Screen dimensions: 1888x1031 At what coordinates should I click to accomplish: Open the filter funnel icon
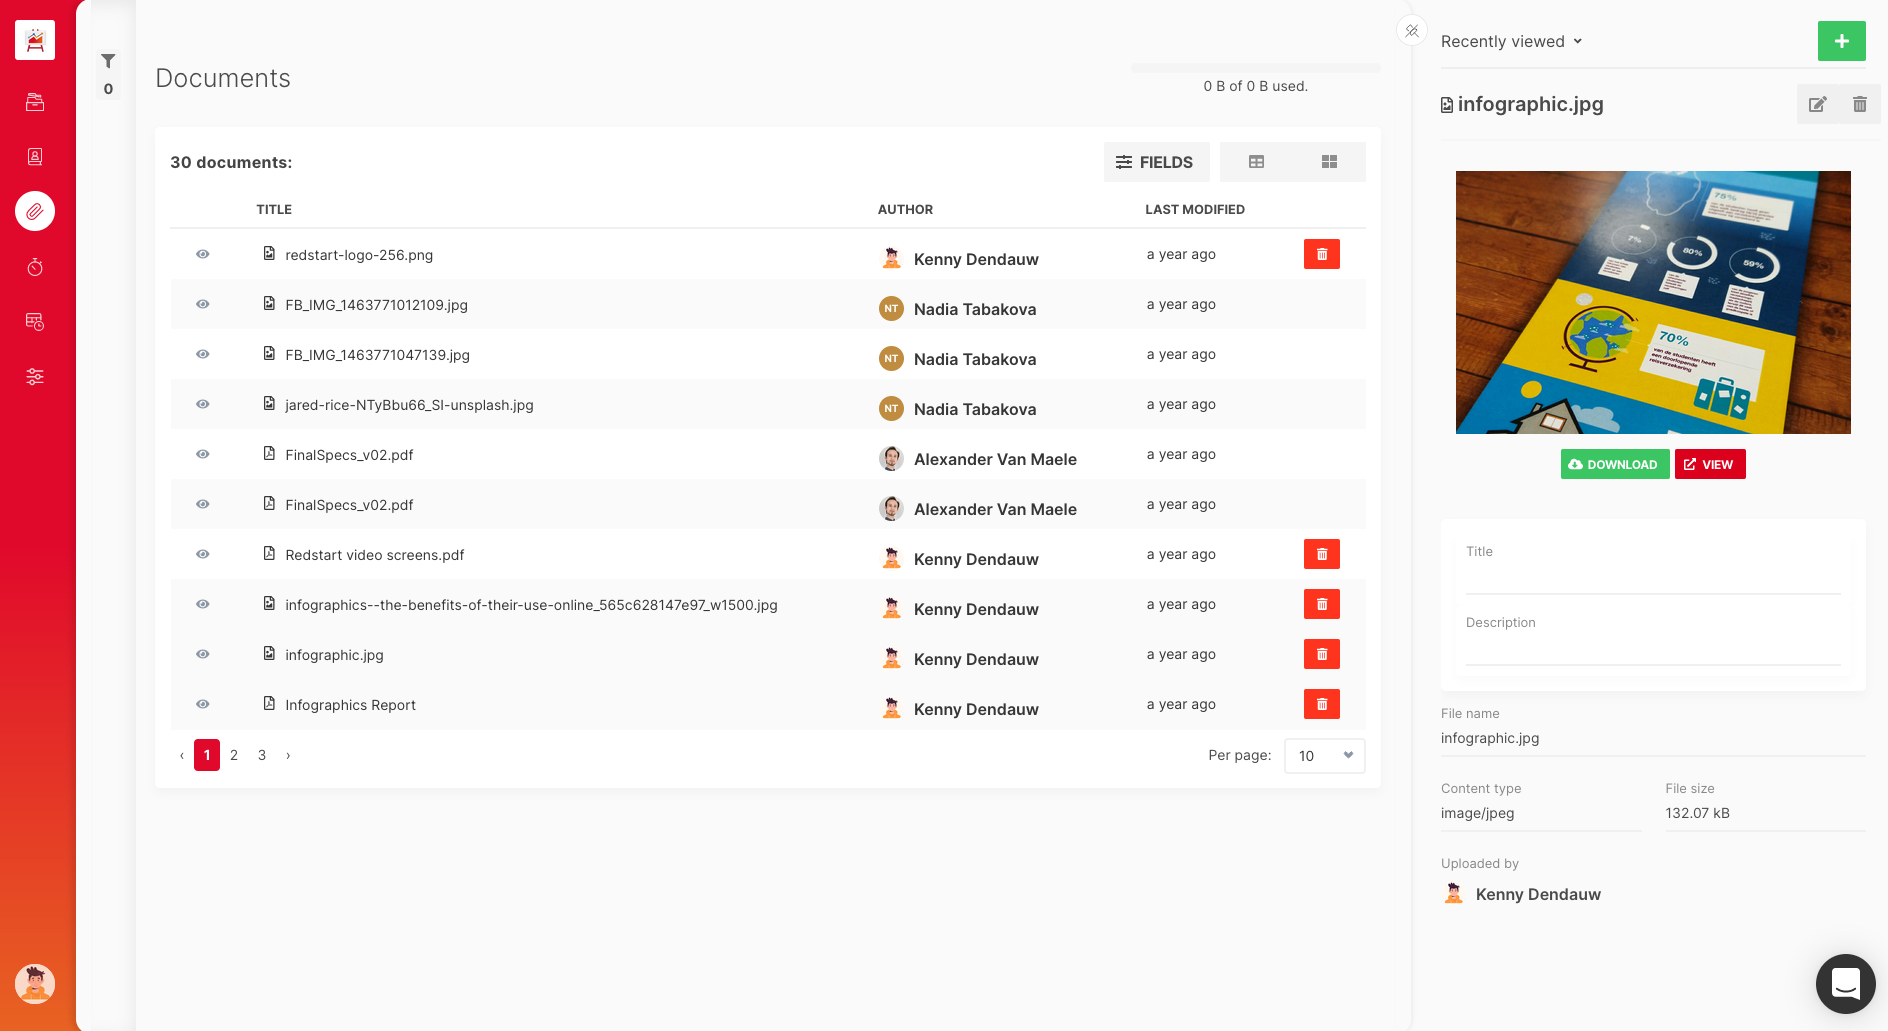(108, 62)
